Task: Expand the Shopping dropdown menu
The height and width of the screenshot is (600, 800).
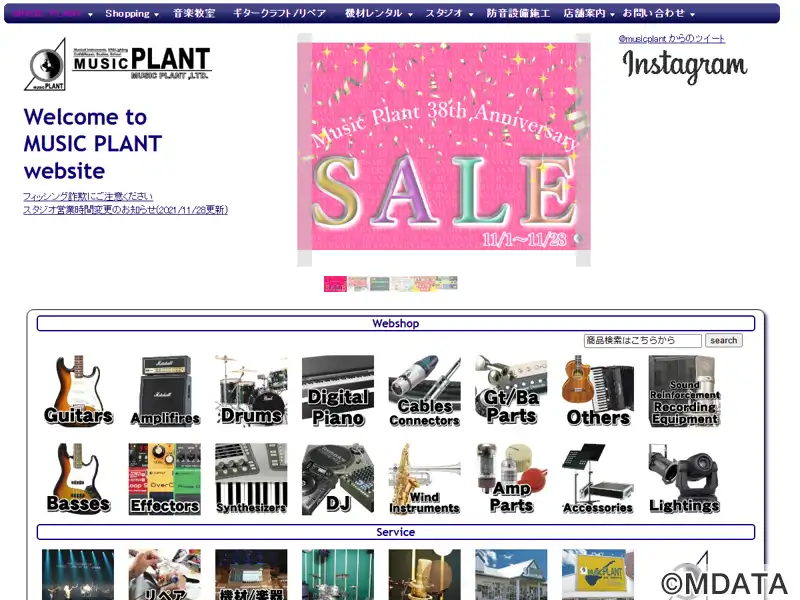Action: (x=132, y=14)
